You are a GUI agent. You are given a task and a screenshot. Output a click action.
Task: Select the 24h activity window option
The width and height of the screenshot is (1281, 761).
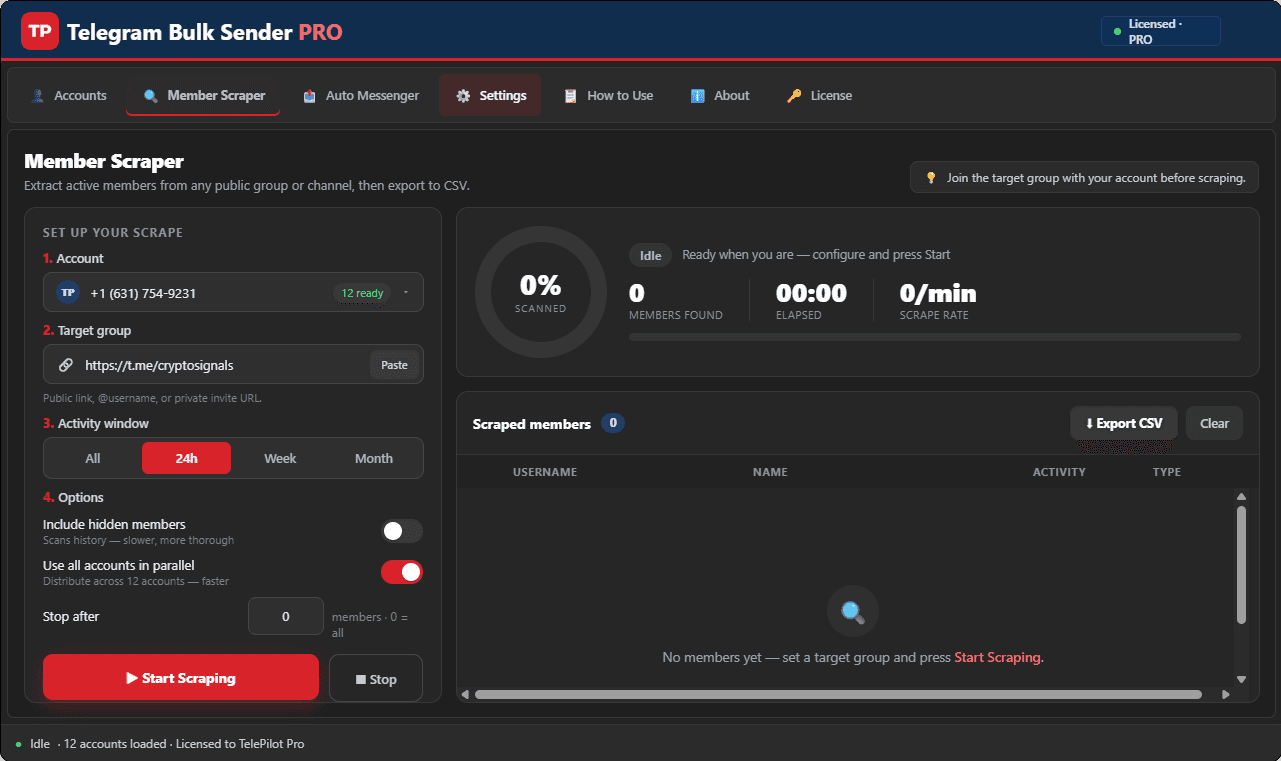point(186,458)
